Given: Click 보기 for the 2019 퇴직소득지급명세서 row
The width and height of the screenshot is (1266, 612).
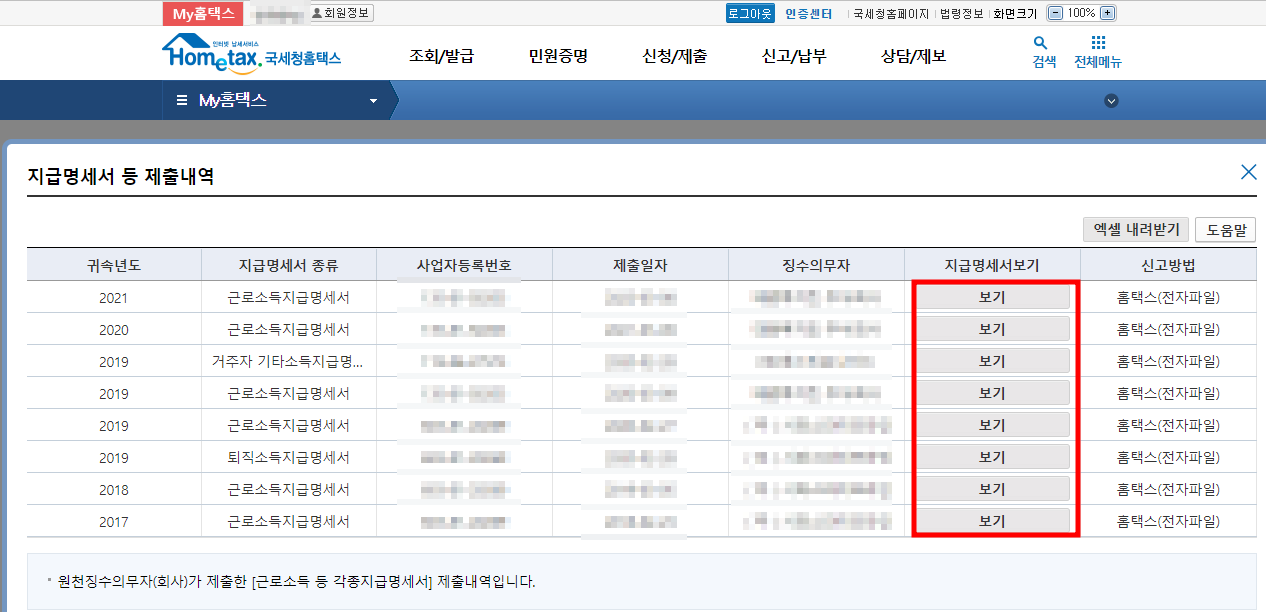Looking at the screenshot, I should click(x=993, y=456).
